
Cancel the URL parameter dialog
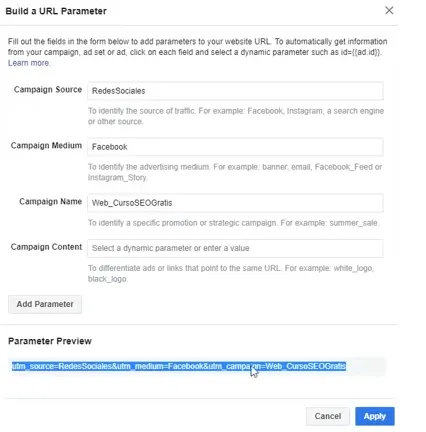tap(328, 416)
